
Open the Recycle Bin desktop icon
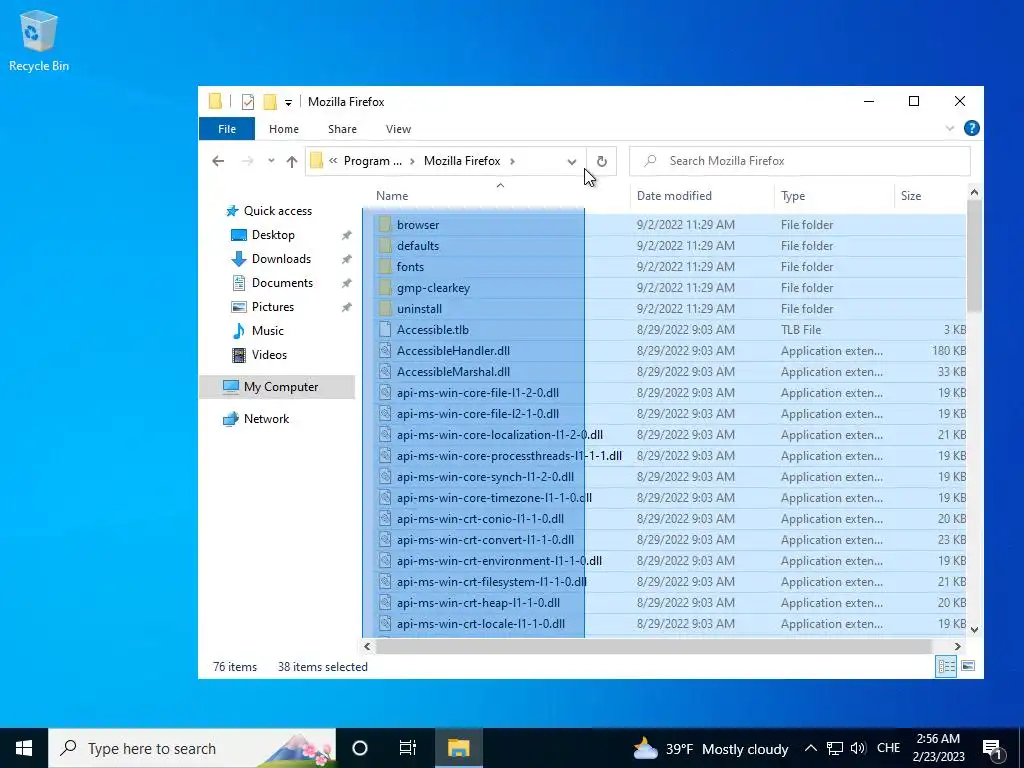(39, 40)
